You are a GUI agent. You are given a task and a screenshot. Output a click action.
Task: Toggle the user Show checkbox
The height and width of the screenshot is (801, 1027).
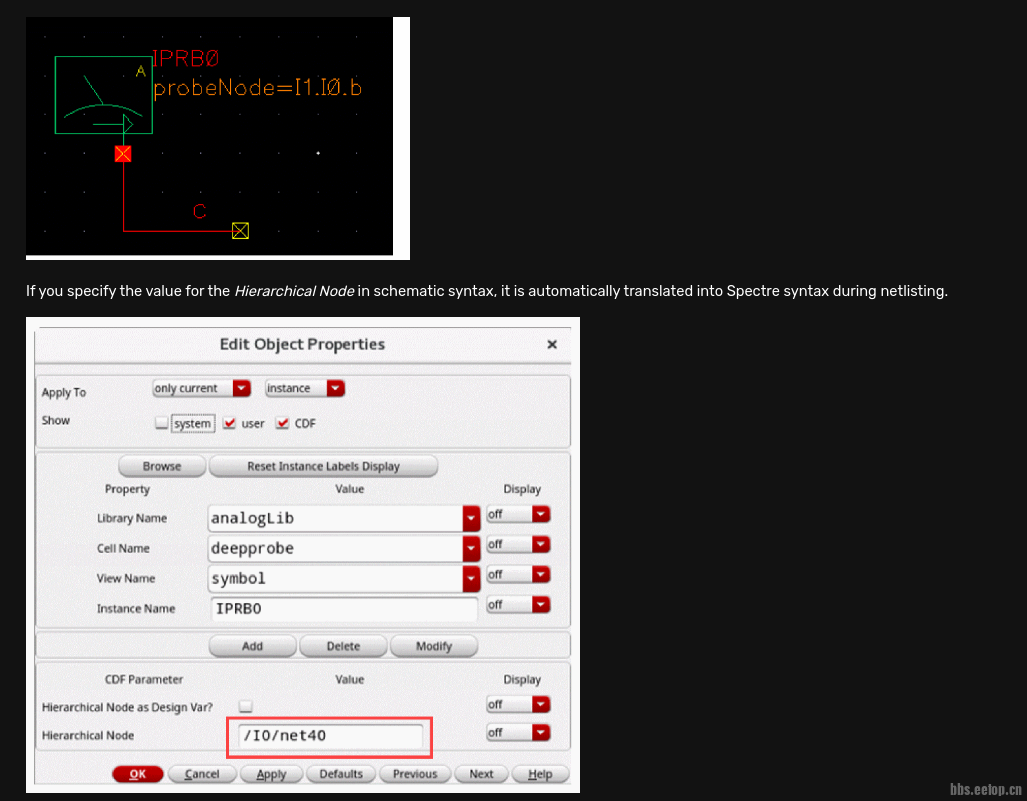point(229,423)
